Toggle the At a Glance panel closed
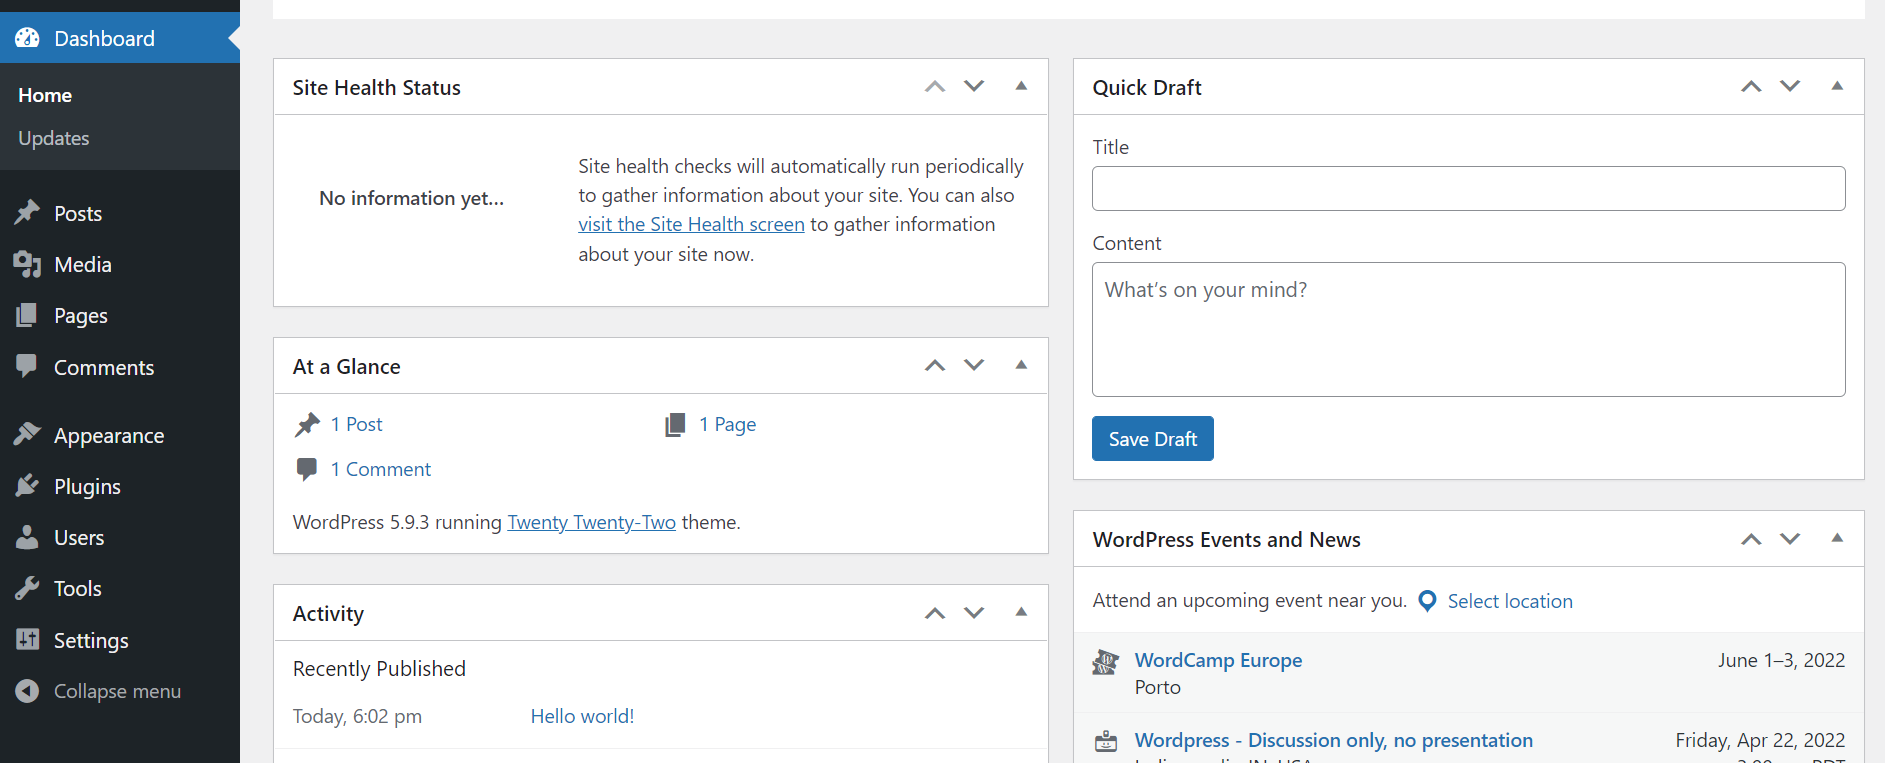1885x763 pixels. tap(1021, 365)
